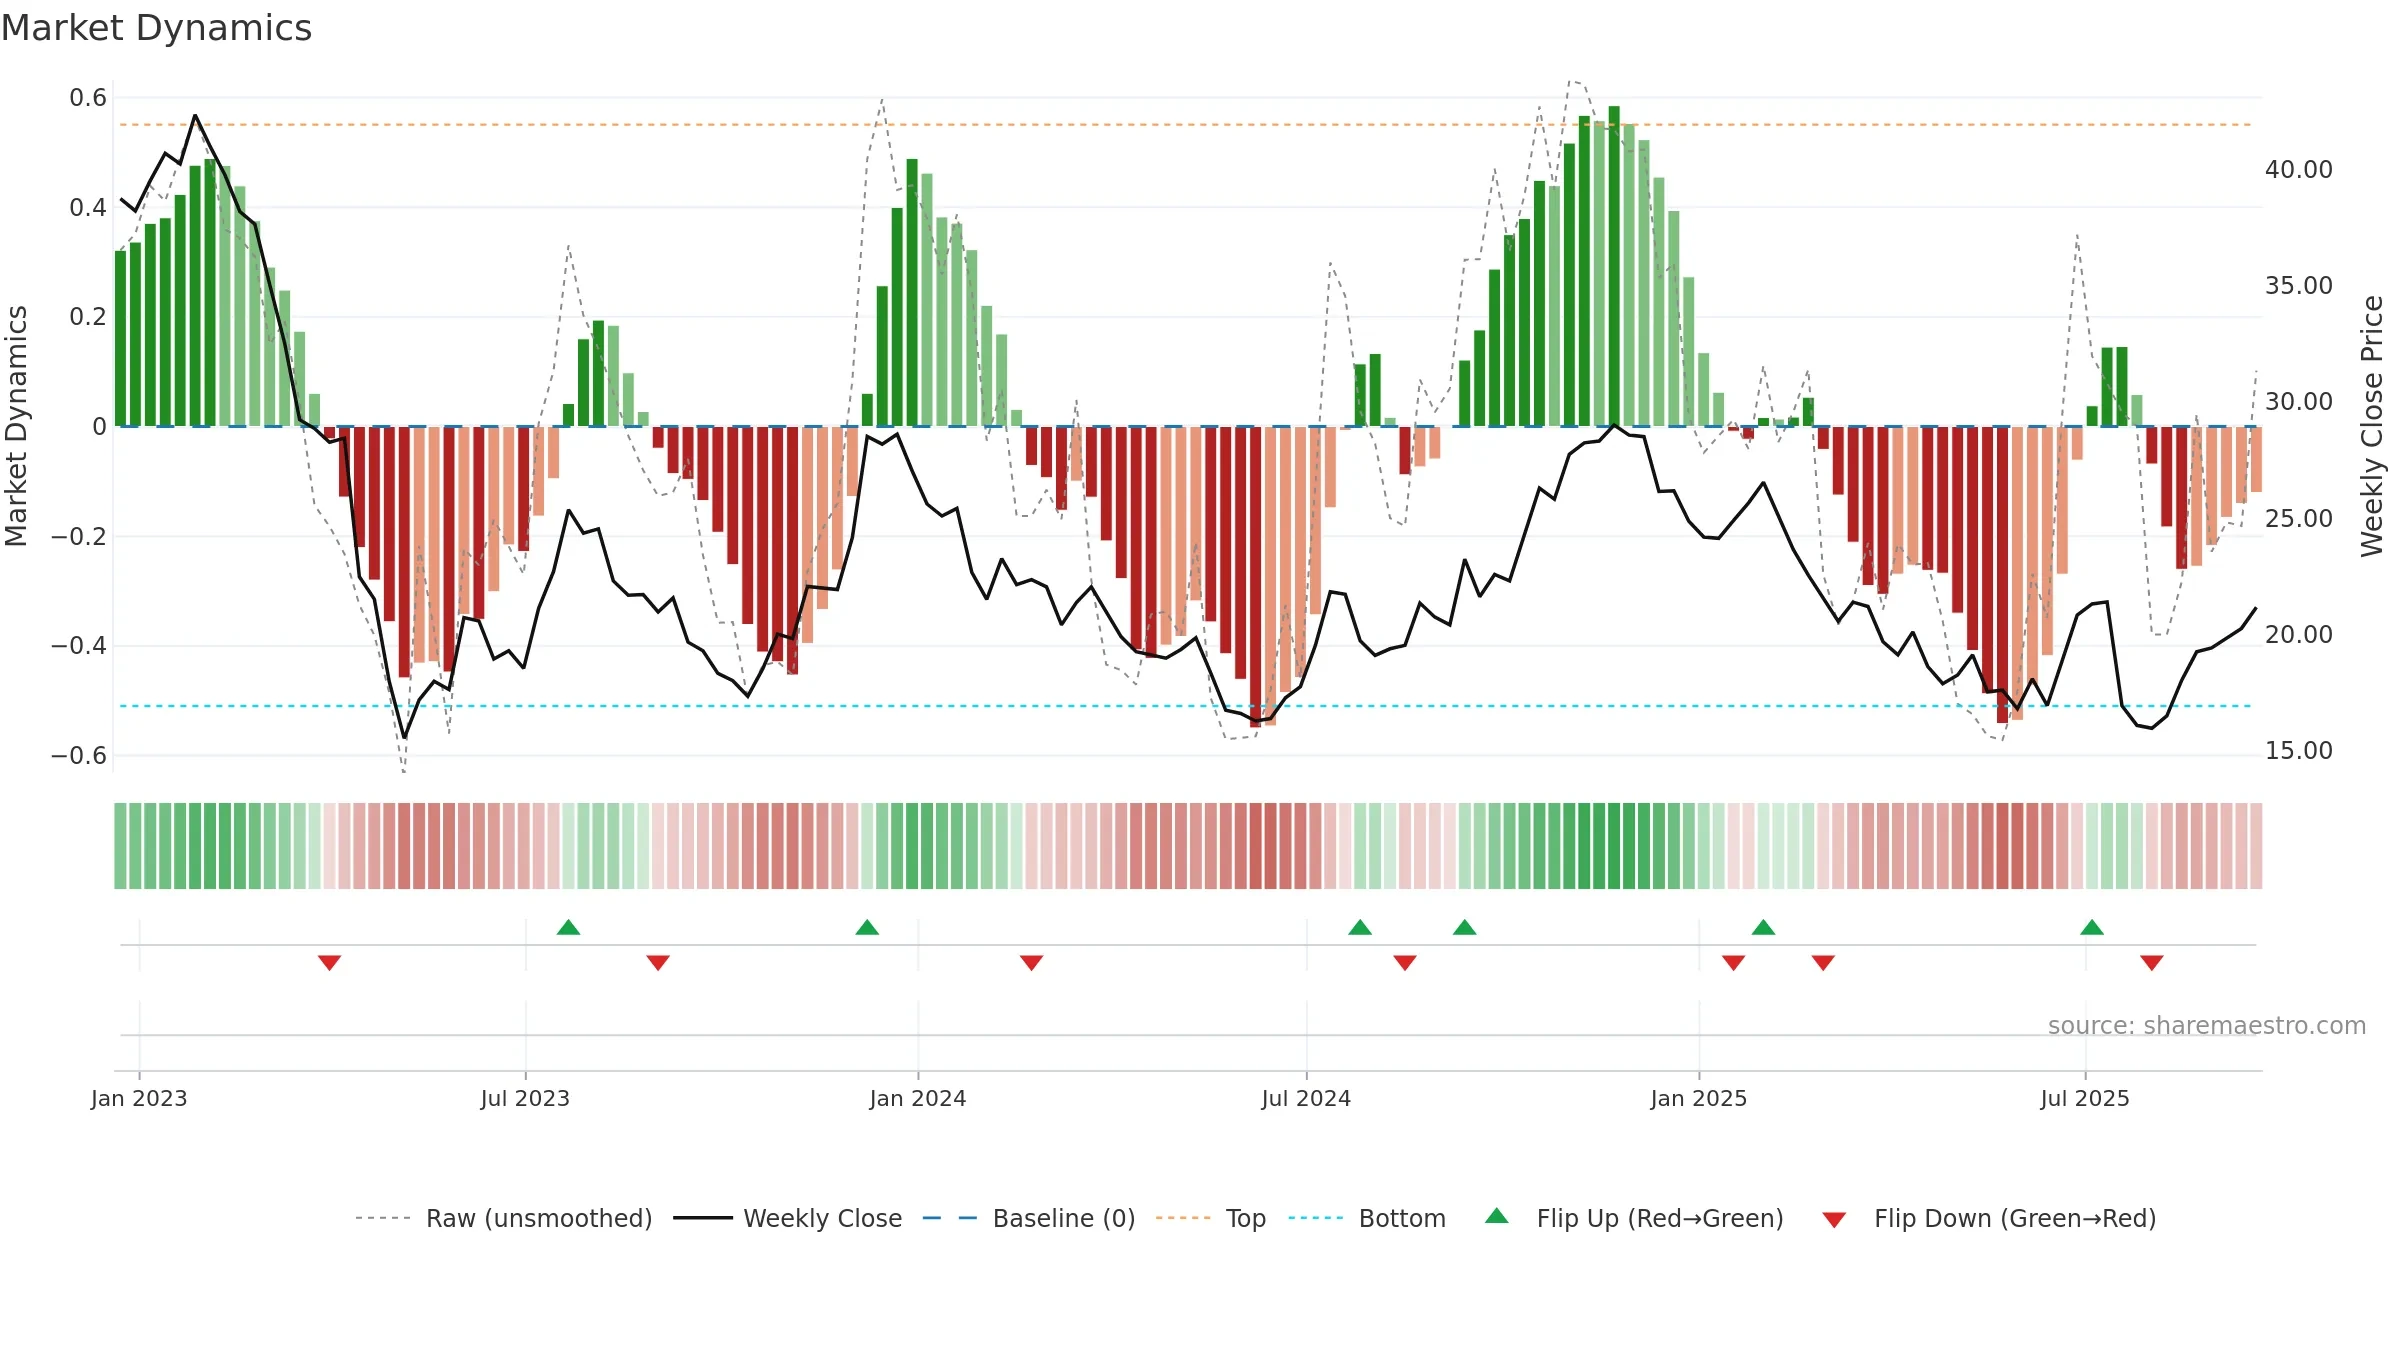This screenshot has height=1350, width=2400.
Task: Click the first red flip-down marker in early 2023
Action: (x=329, y=963)
